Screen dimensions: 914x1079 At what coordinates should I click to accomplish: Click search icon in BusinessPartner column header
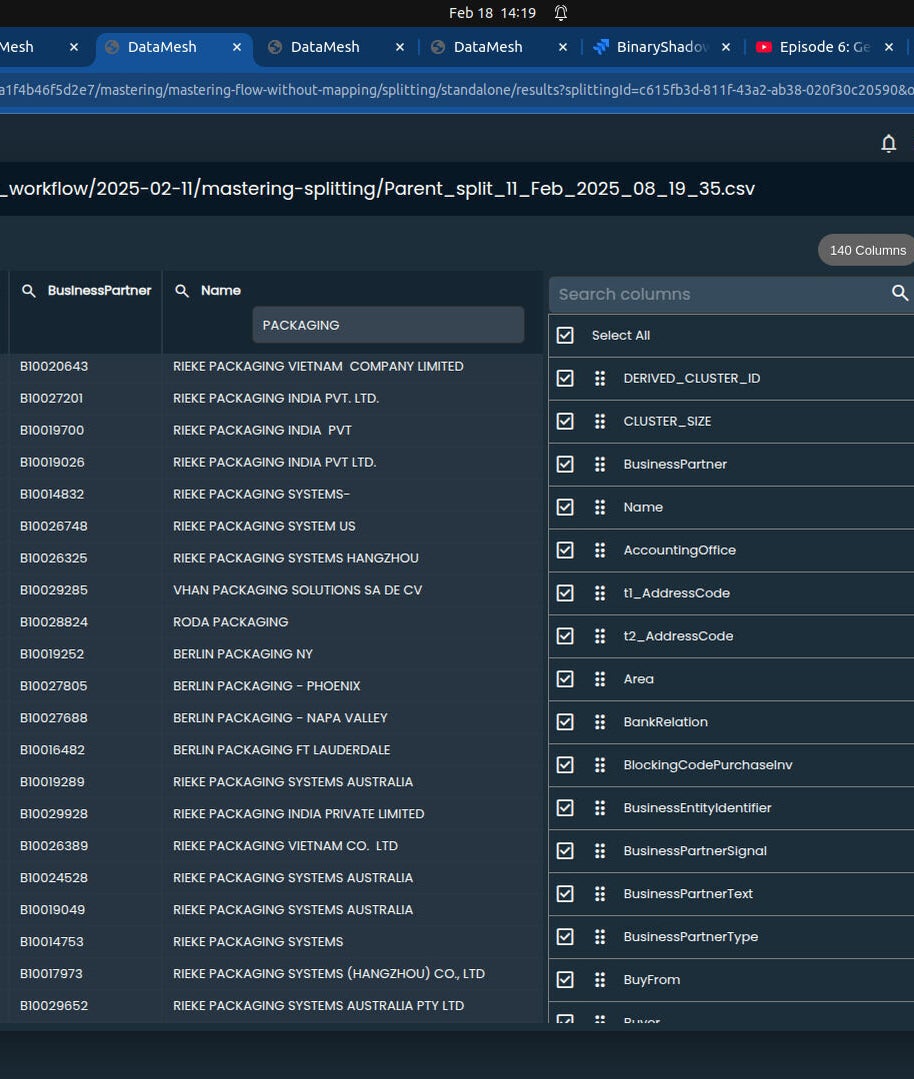coord(29,291)
